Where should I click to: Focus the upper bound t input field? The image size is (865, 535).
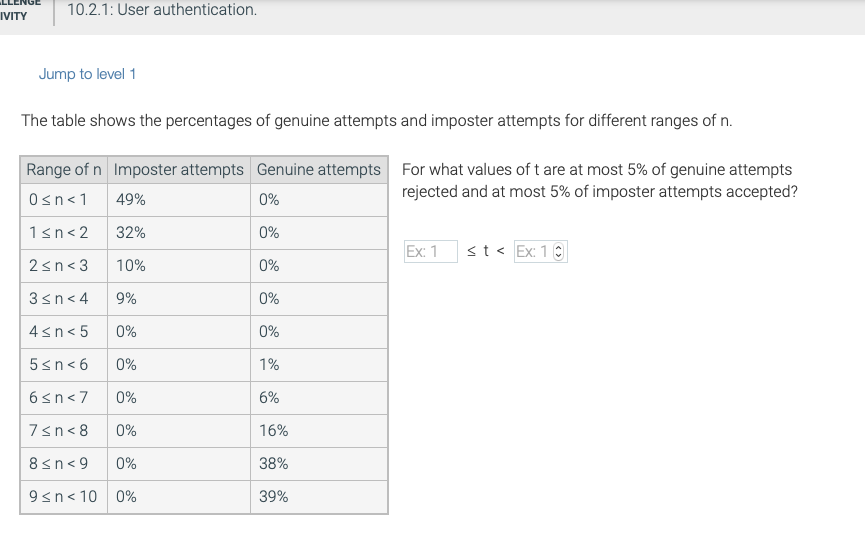pos(541,252)
